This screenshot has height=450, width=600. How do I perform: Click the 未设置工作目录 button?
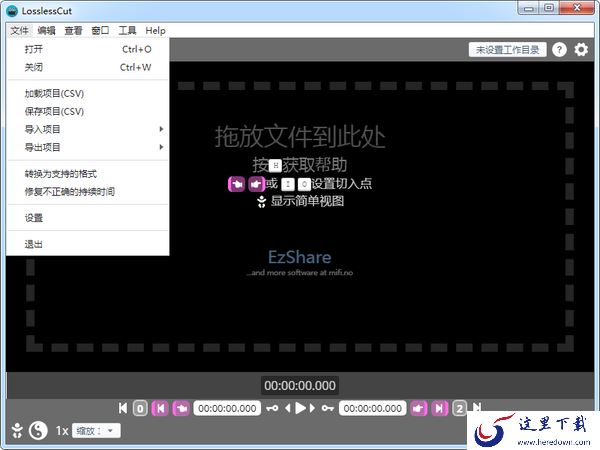[507, 50]
